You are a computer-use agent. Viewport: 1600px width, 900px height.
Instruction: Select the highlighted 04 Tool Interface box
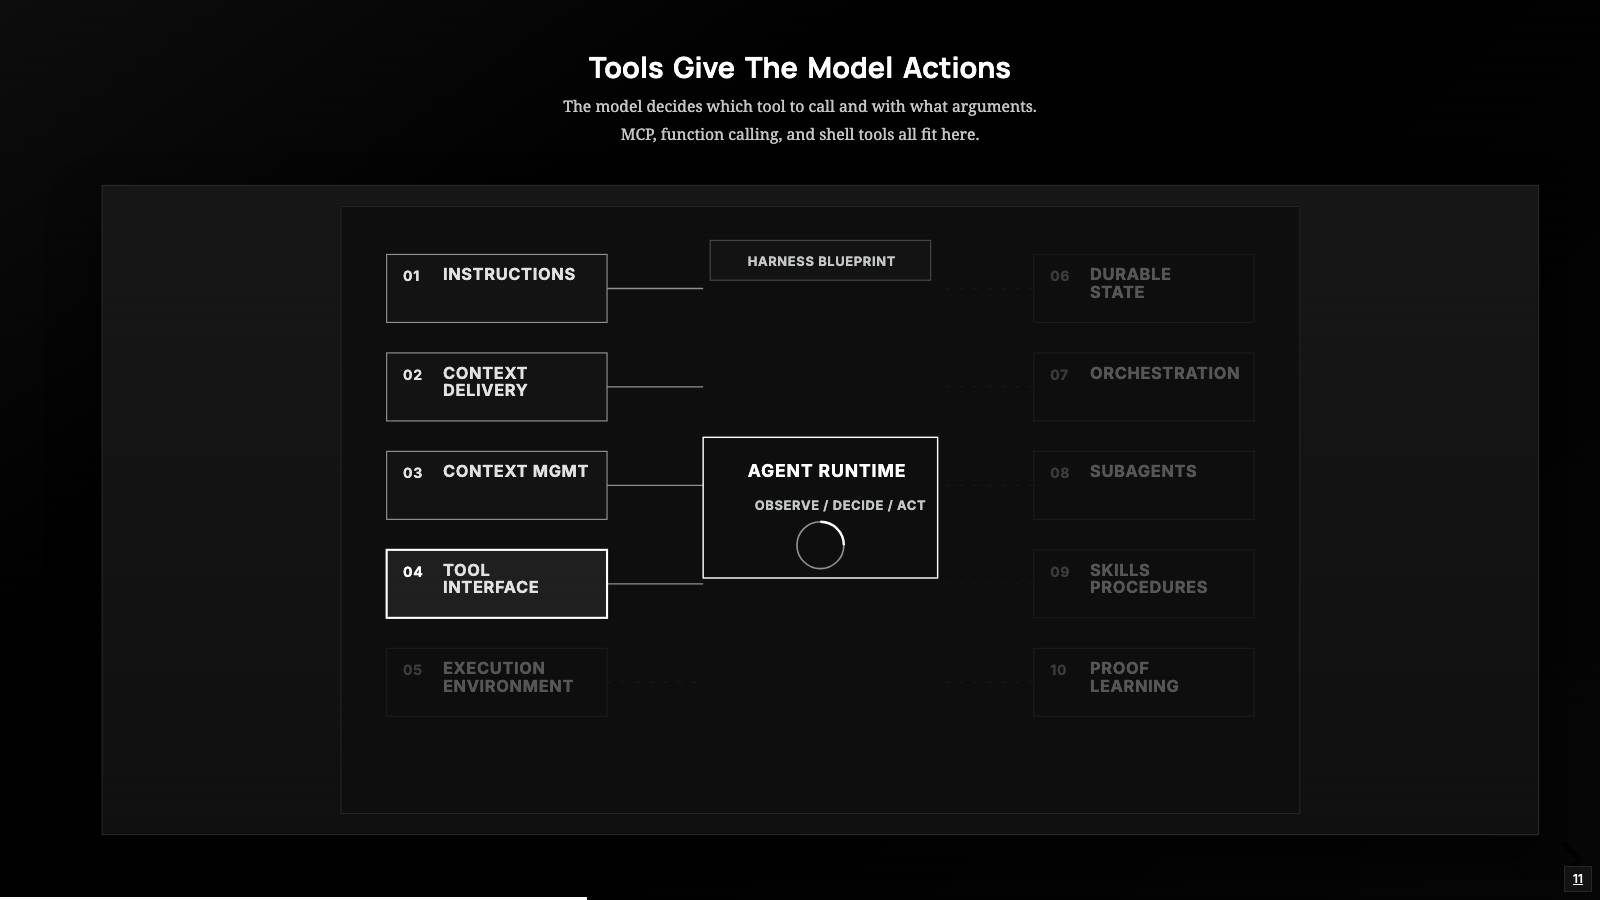pyautogui.click(x=496, y=583)
